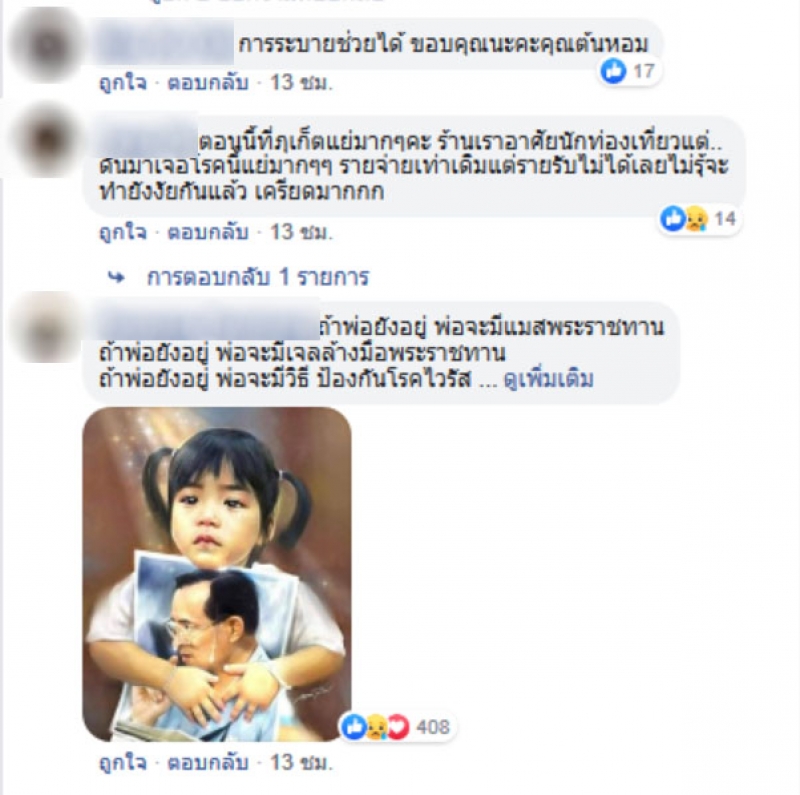Open the first commenter's profile picture

47,45
